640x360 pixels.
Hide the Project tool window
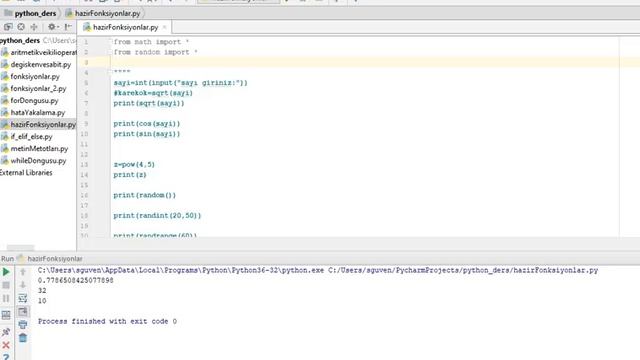click(68, 27)
